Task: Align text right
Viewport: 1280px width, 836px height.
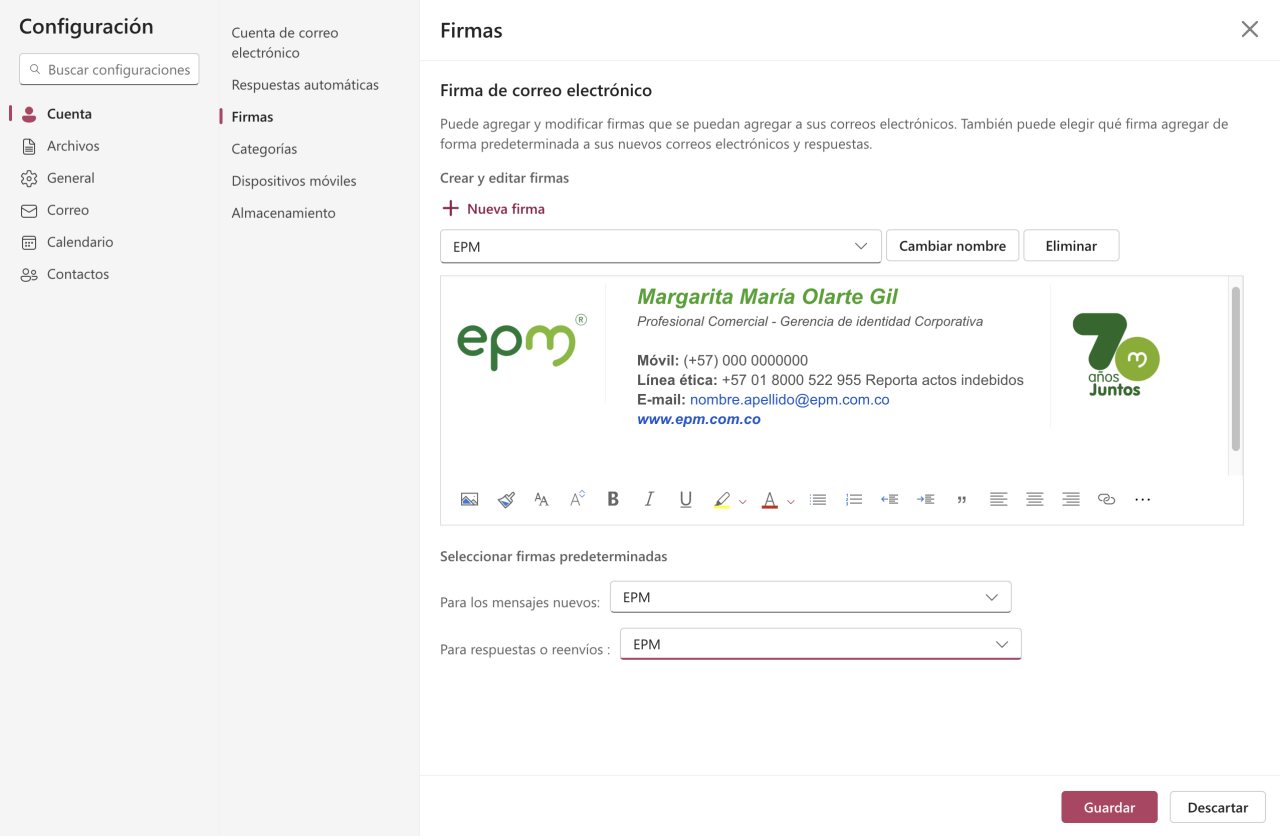Action: (x=1070, y=499)
